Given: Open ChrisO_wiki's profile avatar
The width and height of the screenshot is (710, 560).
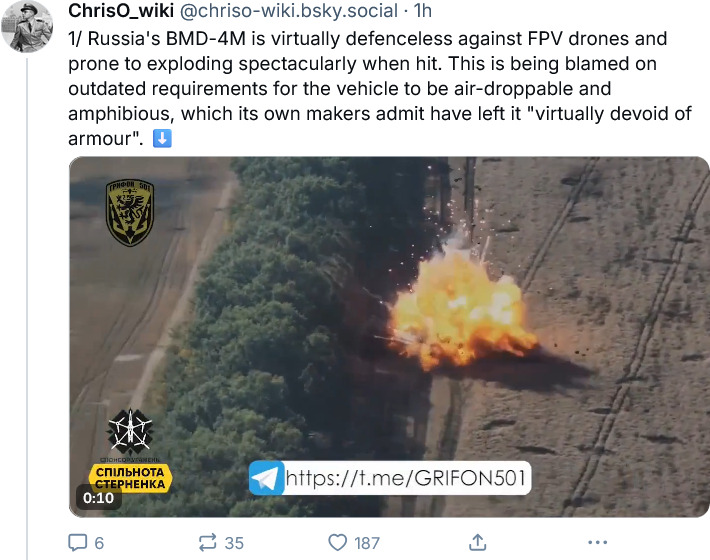Looking at the screenshot, I should coord(27,27).
